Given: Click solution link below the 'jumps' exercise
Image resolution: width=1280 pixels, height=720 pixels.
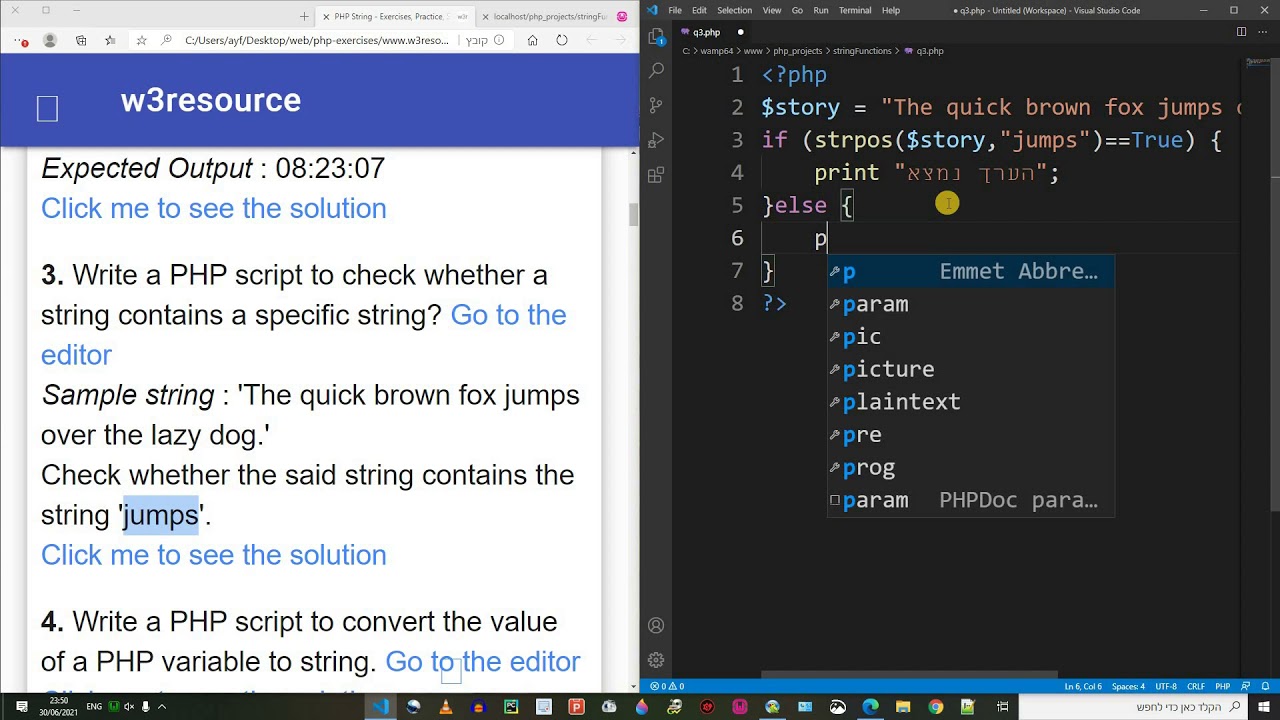Looking at the screenshot, I should tap(214, 555).
